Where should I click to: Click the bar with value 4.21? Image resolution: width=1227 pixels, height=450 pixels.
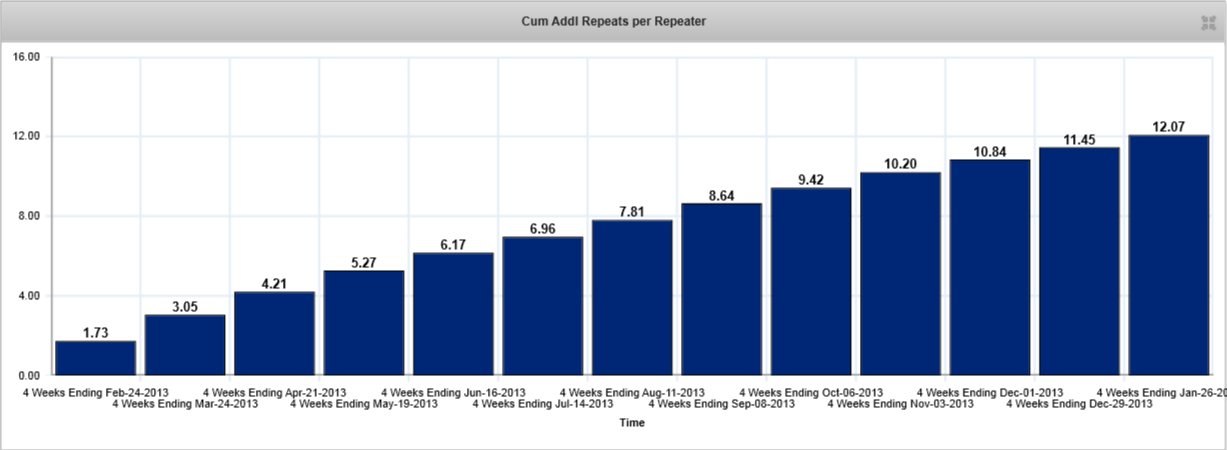[x=274, y=333]
